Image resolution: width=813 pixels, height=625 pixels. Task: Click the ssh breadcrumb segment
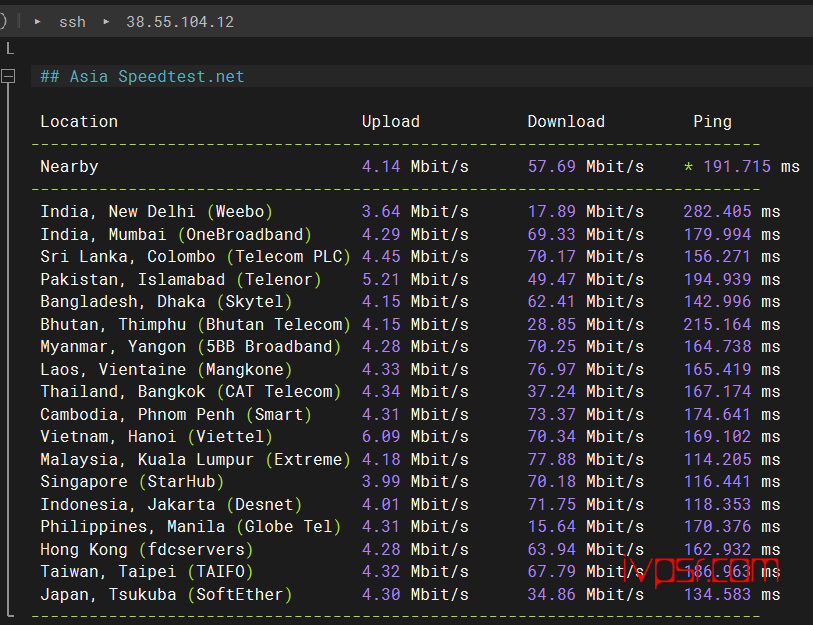(72, 22)
